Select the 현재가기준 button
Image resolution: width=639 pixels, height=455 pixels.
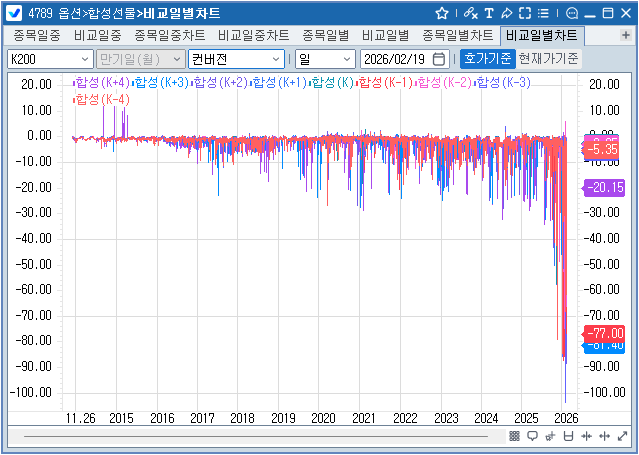pyautogui.click(x=548, y=59)
